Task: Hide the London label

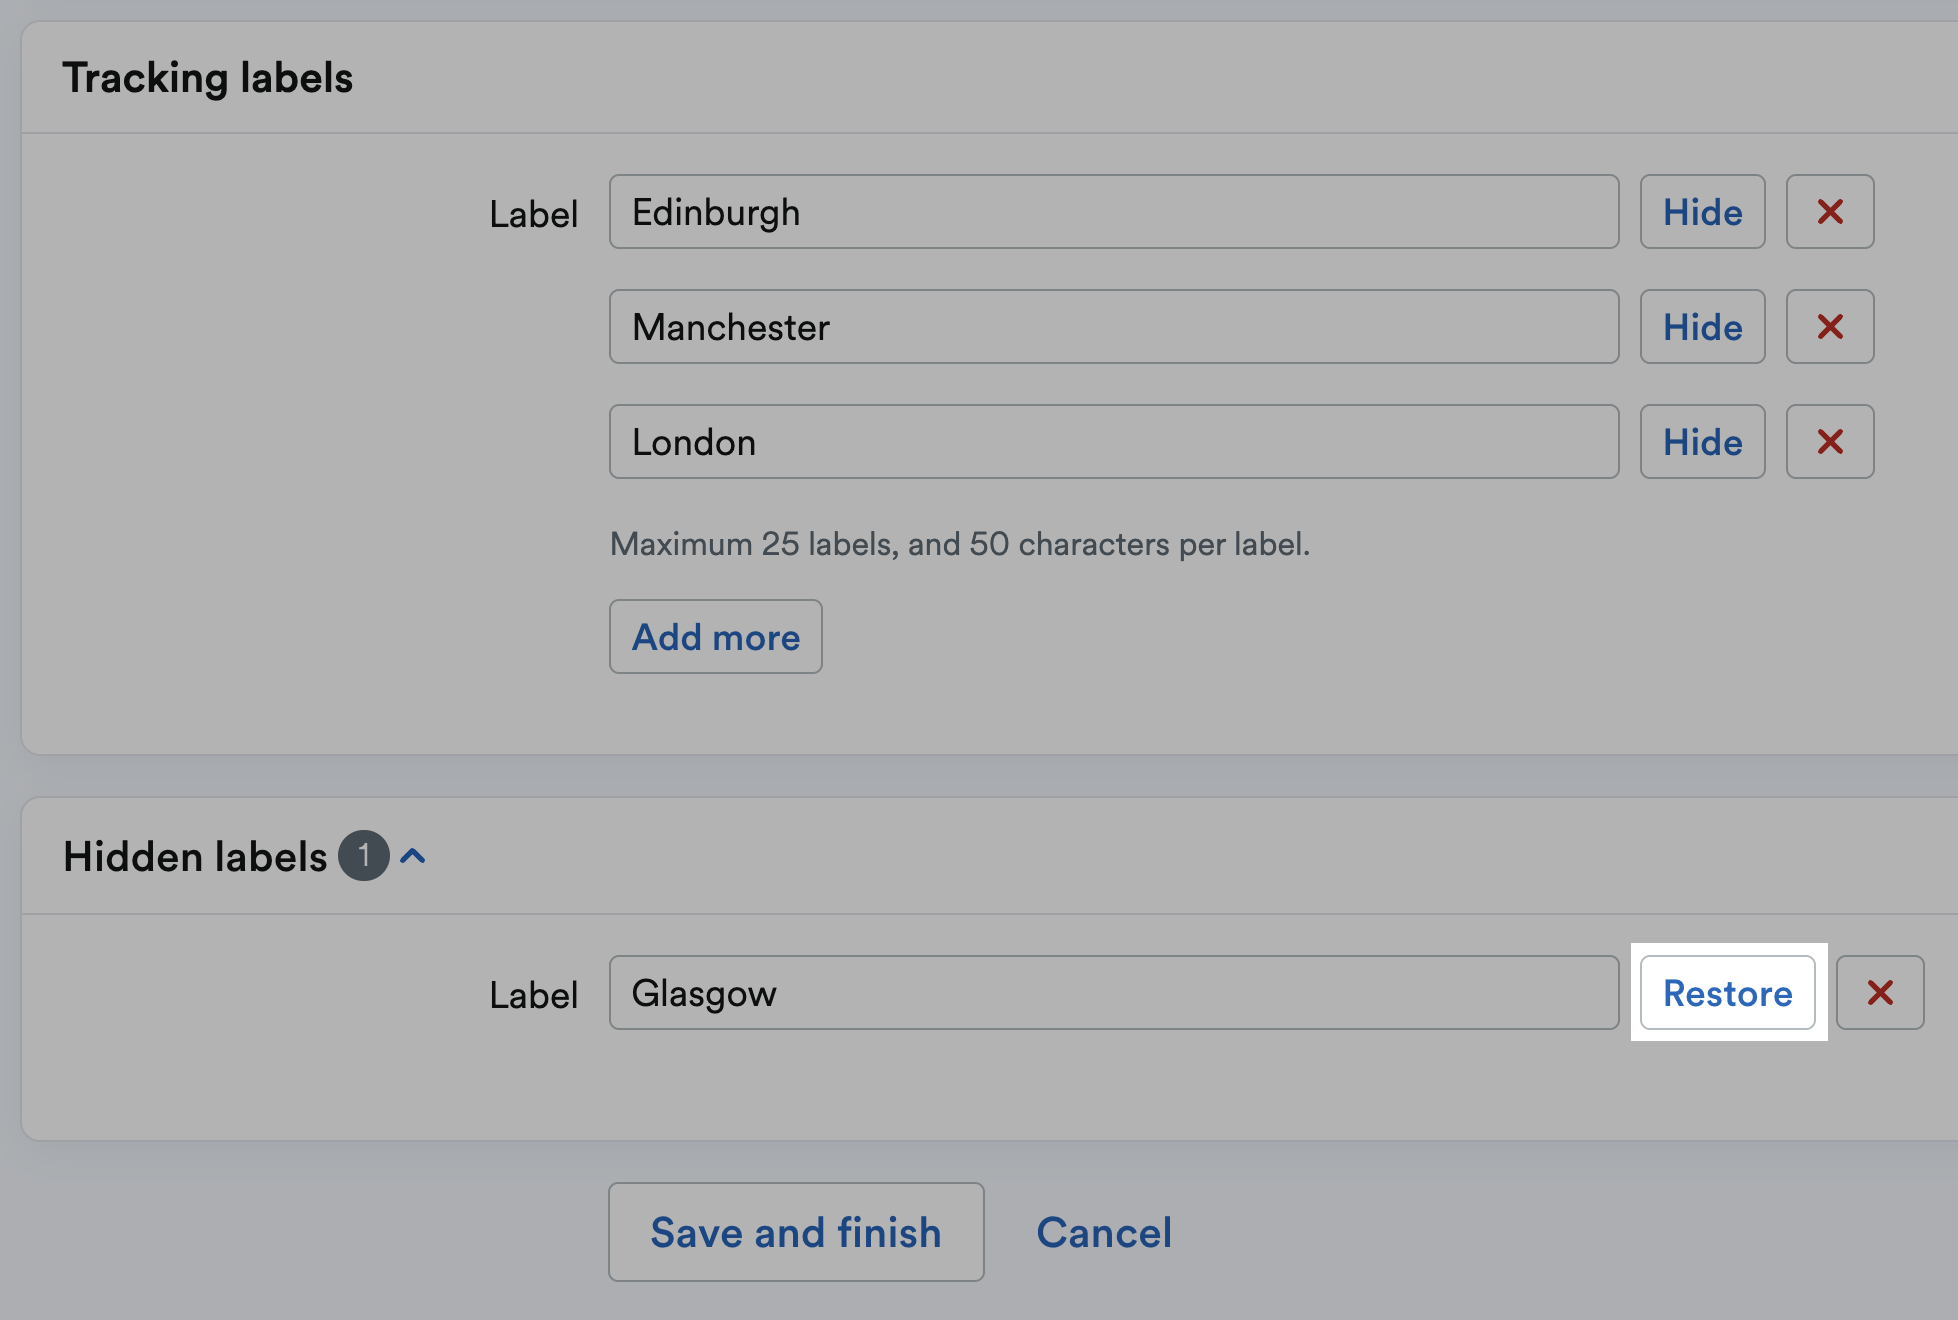Action: (1702, 442)
